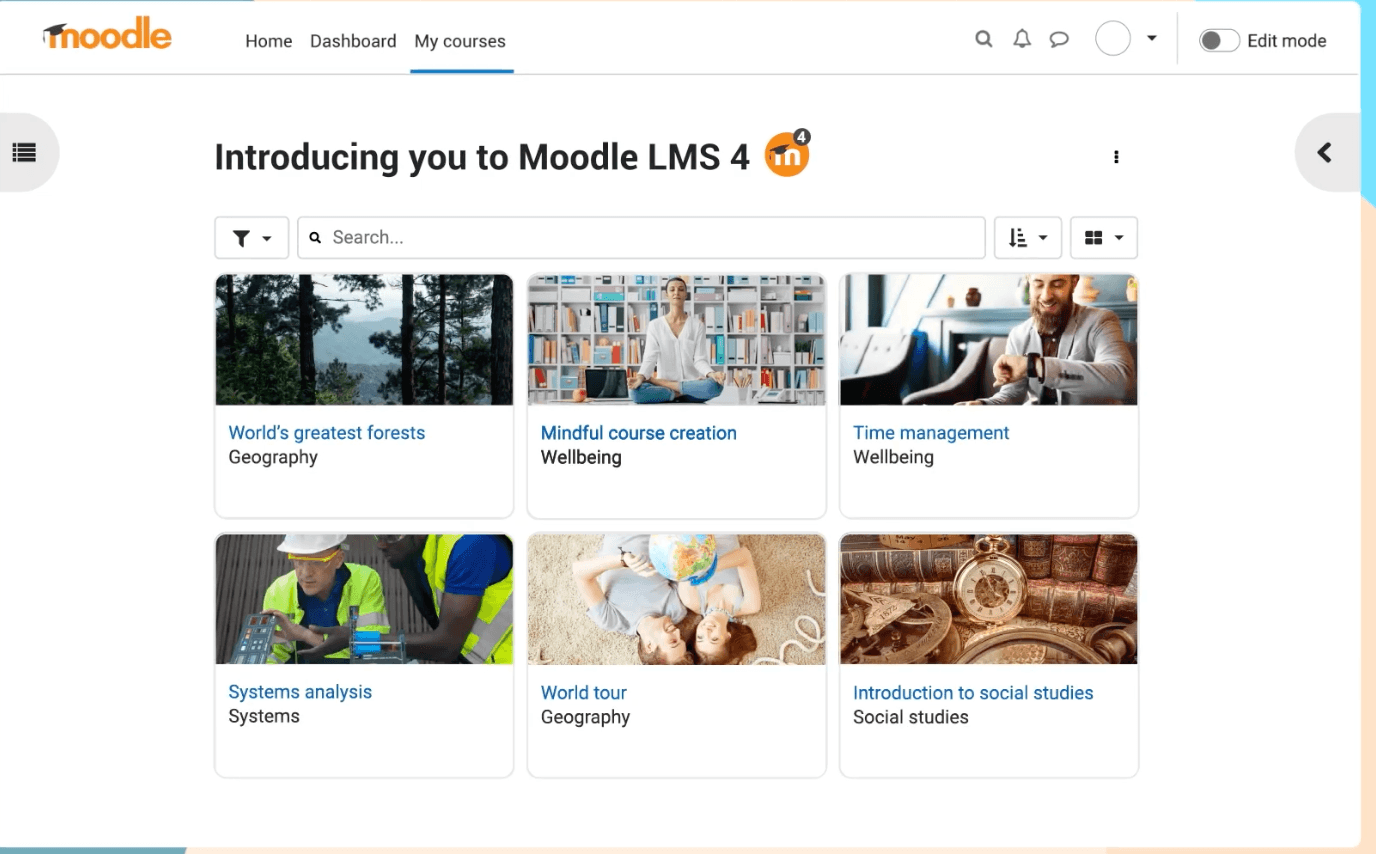Click the Systems analysis course thumbnail
Screen dimensions: 1376x854
point(364,599)
